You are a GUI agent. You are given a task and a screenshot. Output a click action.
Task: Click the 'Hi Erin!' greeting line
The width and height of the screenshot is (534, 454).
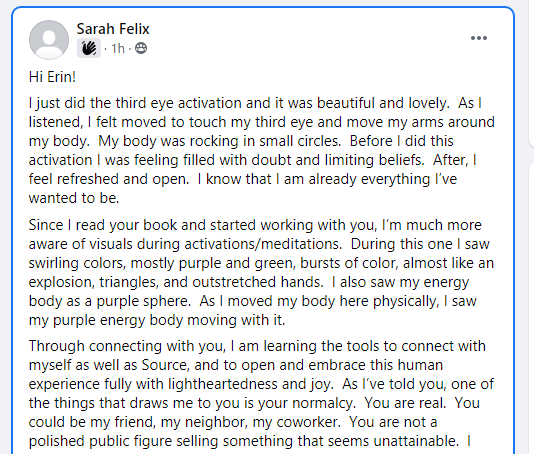coord(52,77)
